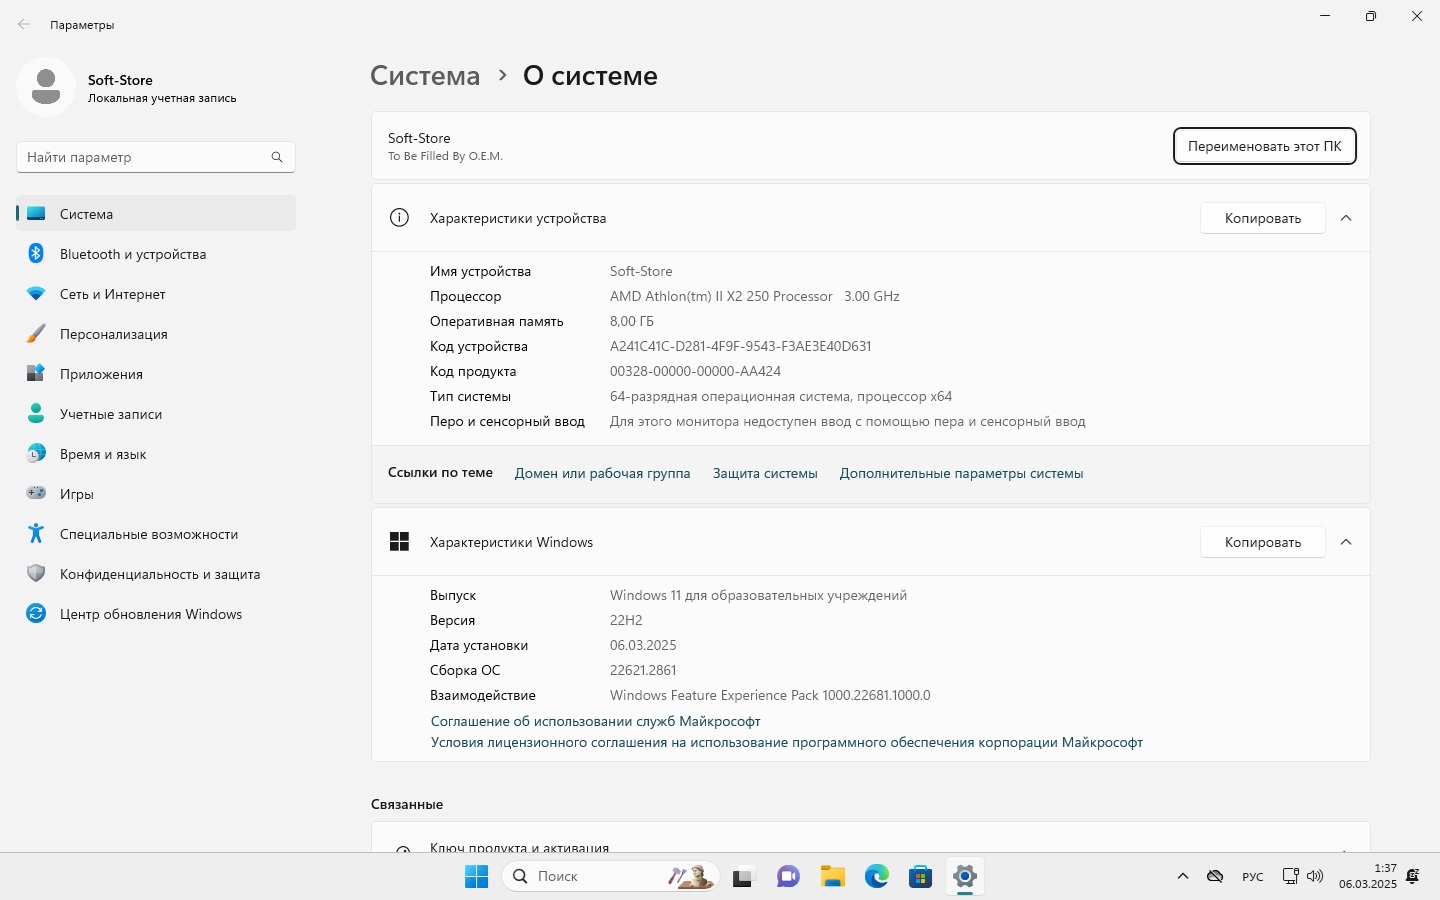The height and width of the screenshot is (900, 1440).
Task: Click the Soft-Store user avatar
Action: tap(46, 87)
